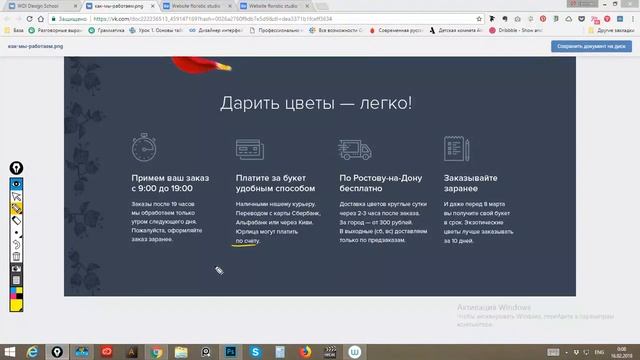
Task: Click heading Примем ваш заказ с 9:00 до 19:00
Action: pyautogui.click(x=170, y=183)
